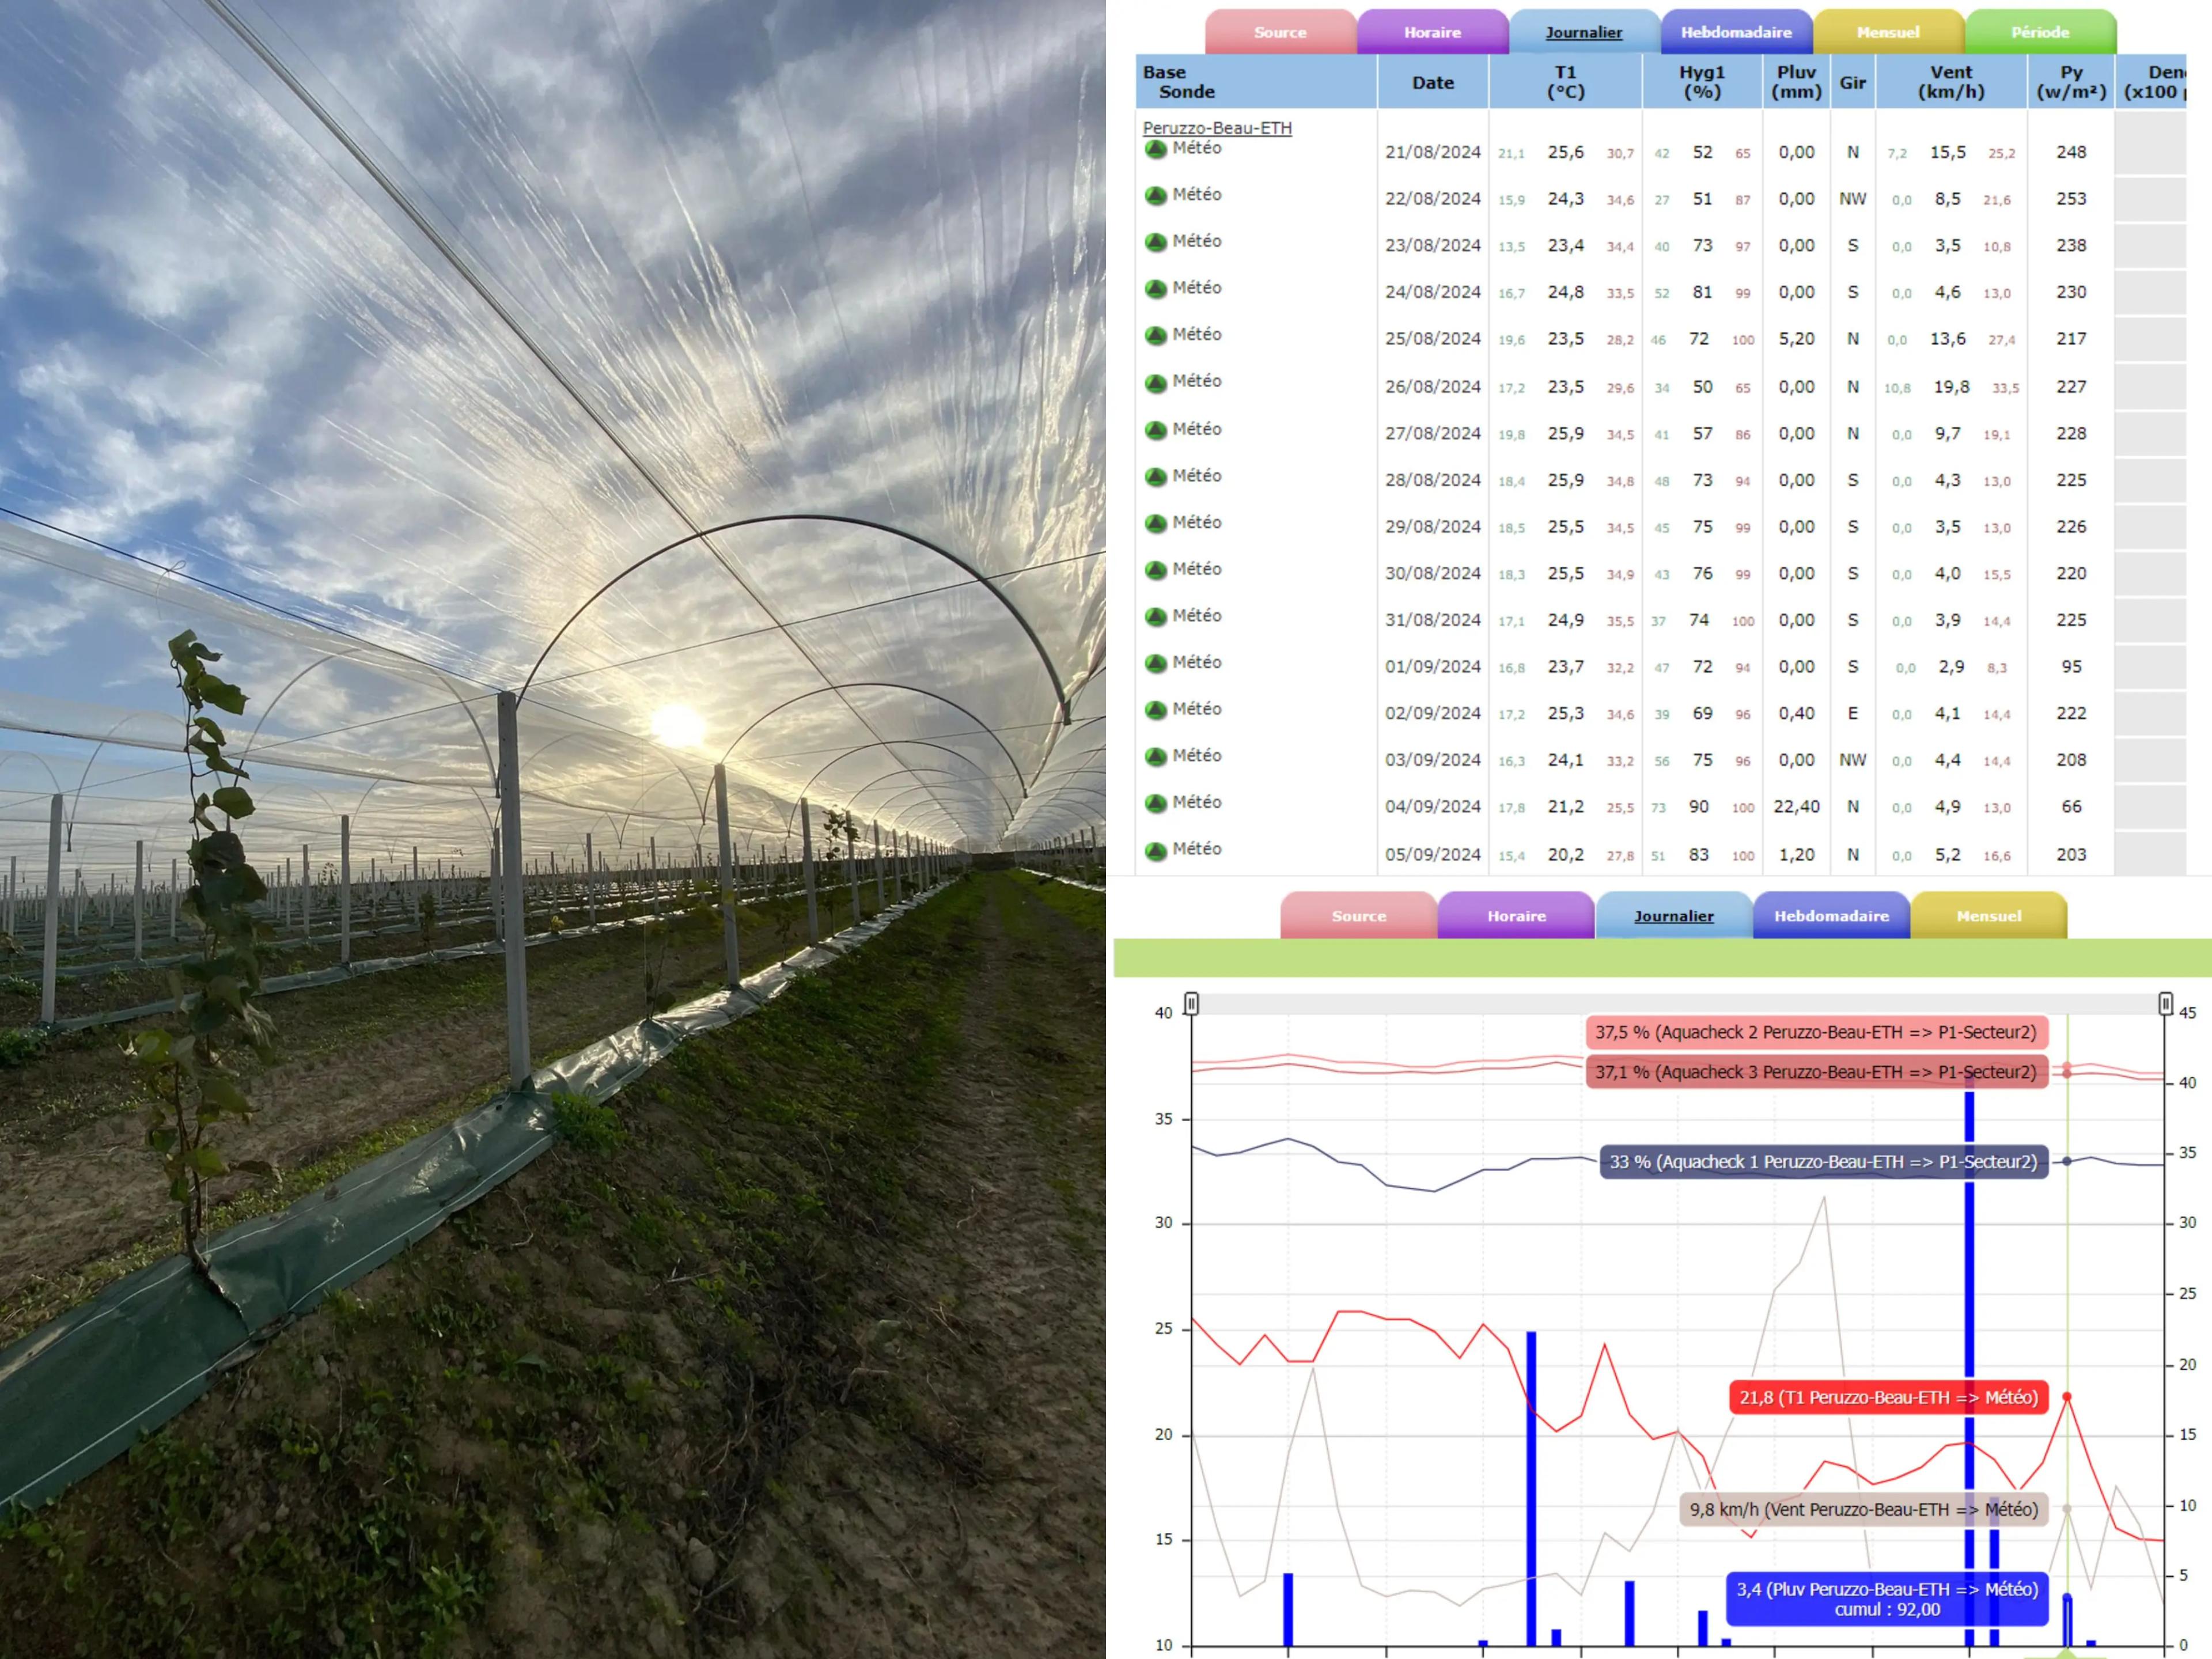Viewport: 2212px width, 1659px height.
Task: Click the T1 (°C) column header
Action: [x=1565, y=83]
